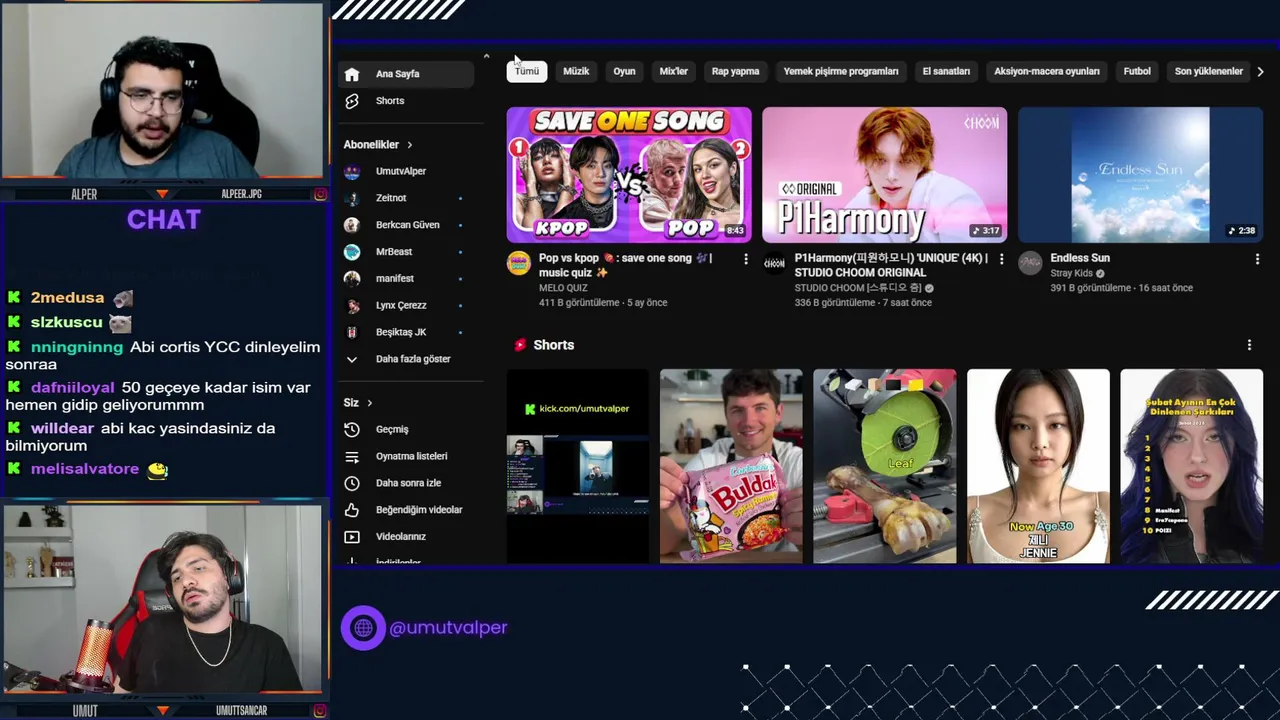1280x720 pixels.
Task: Open Lynx Çerezz channel avatar
Action: point(352,305)
